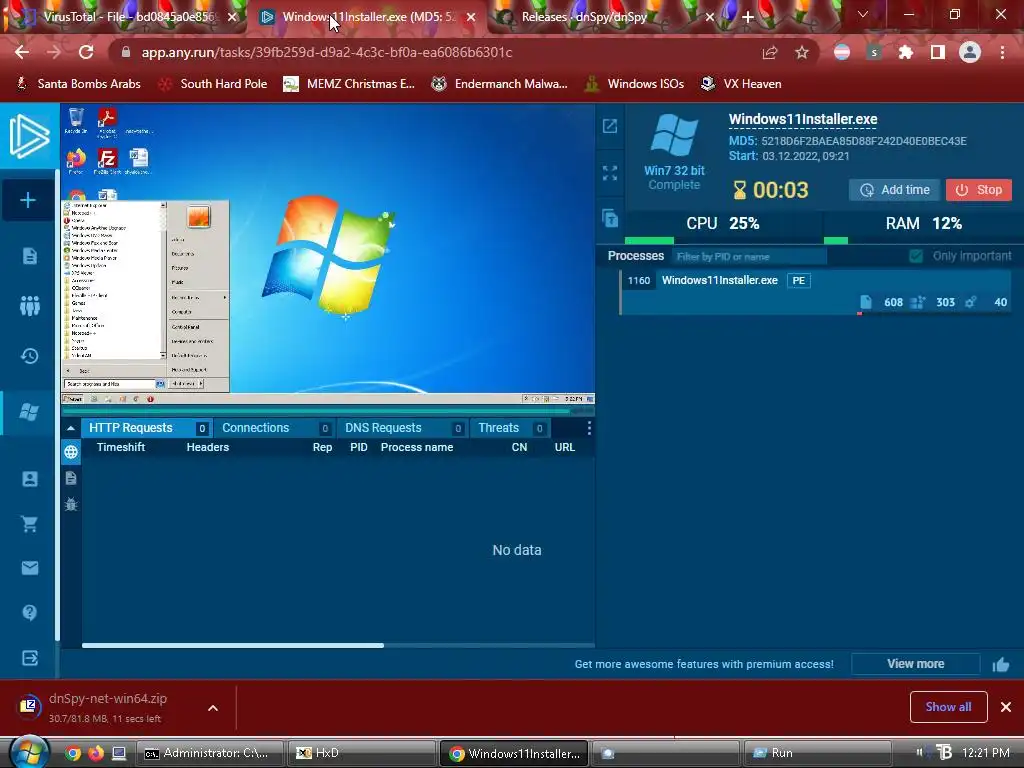Open a new browser tab
Viewport: 1024px width, 768px height.
click(x=748, y=18)
